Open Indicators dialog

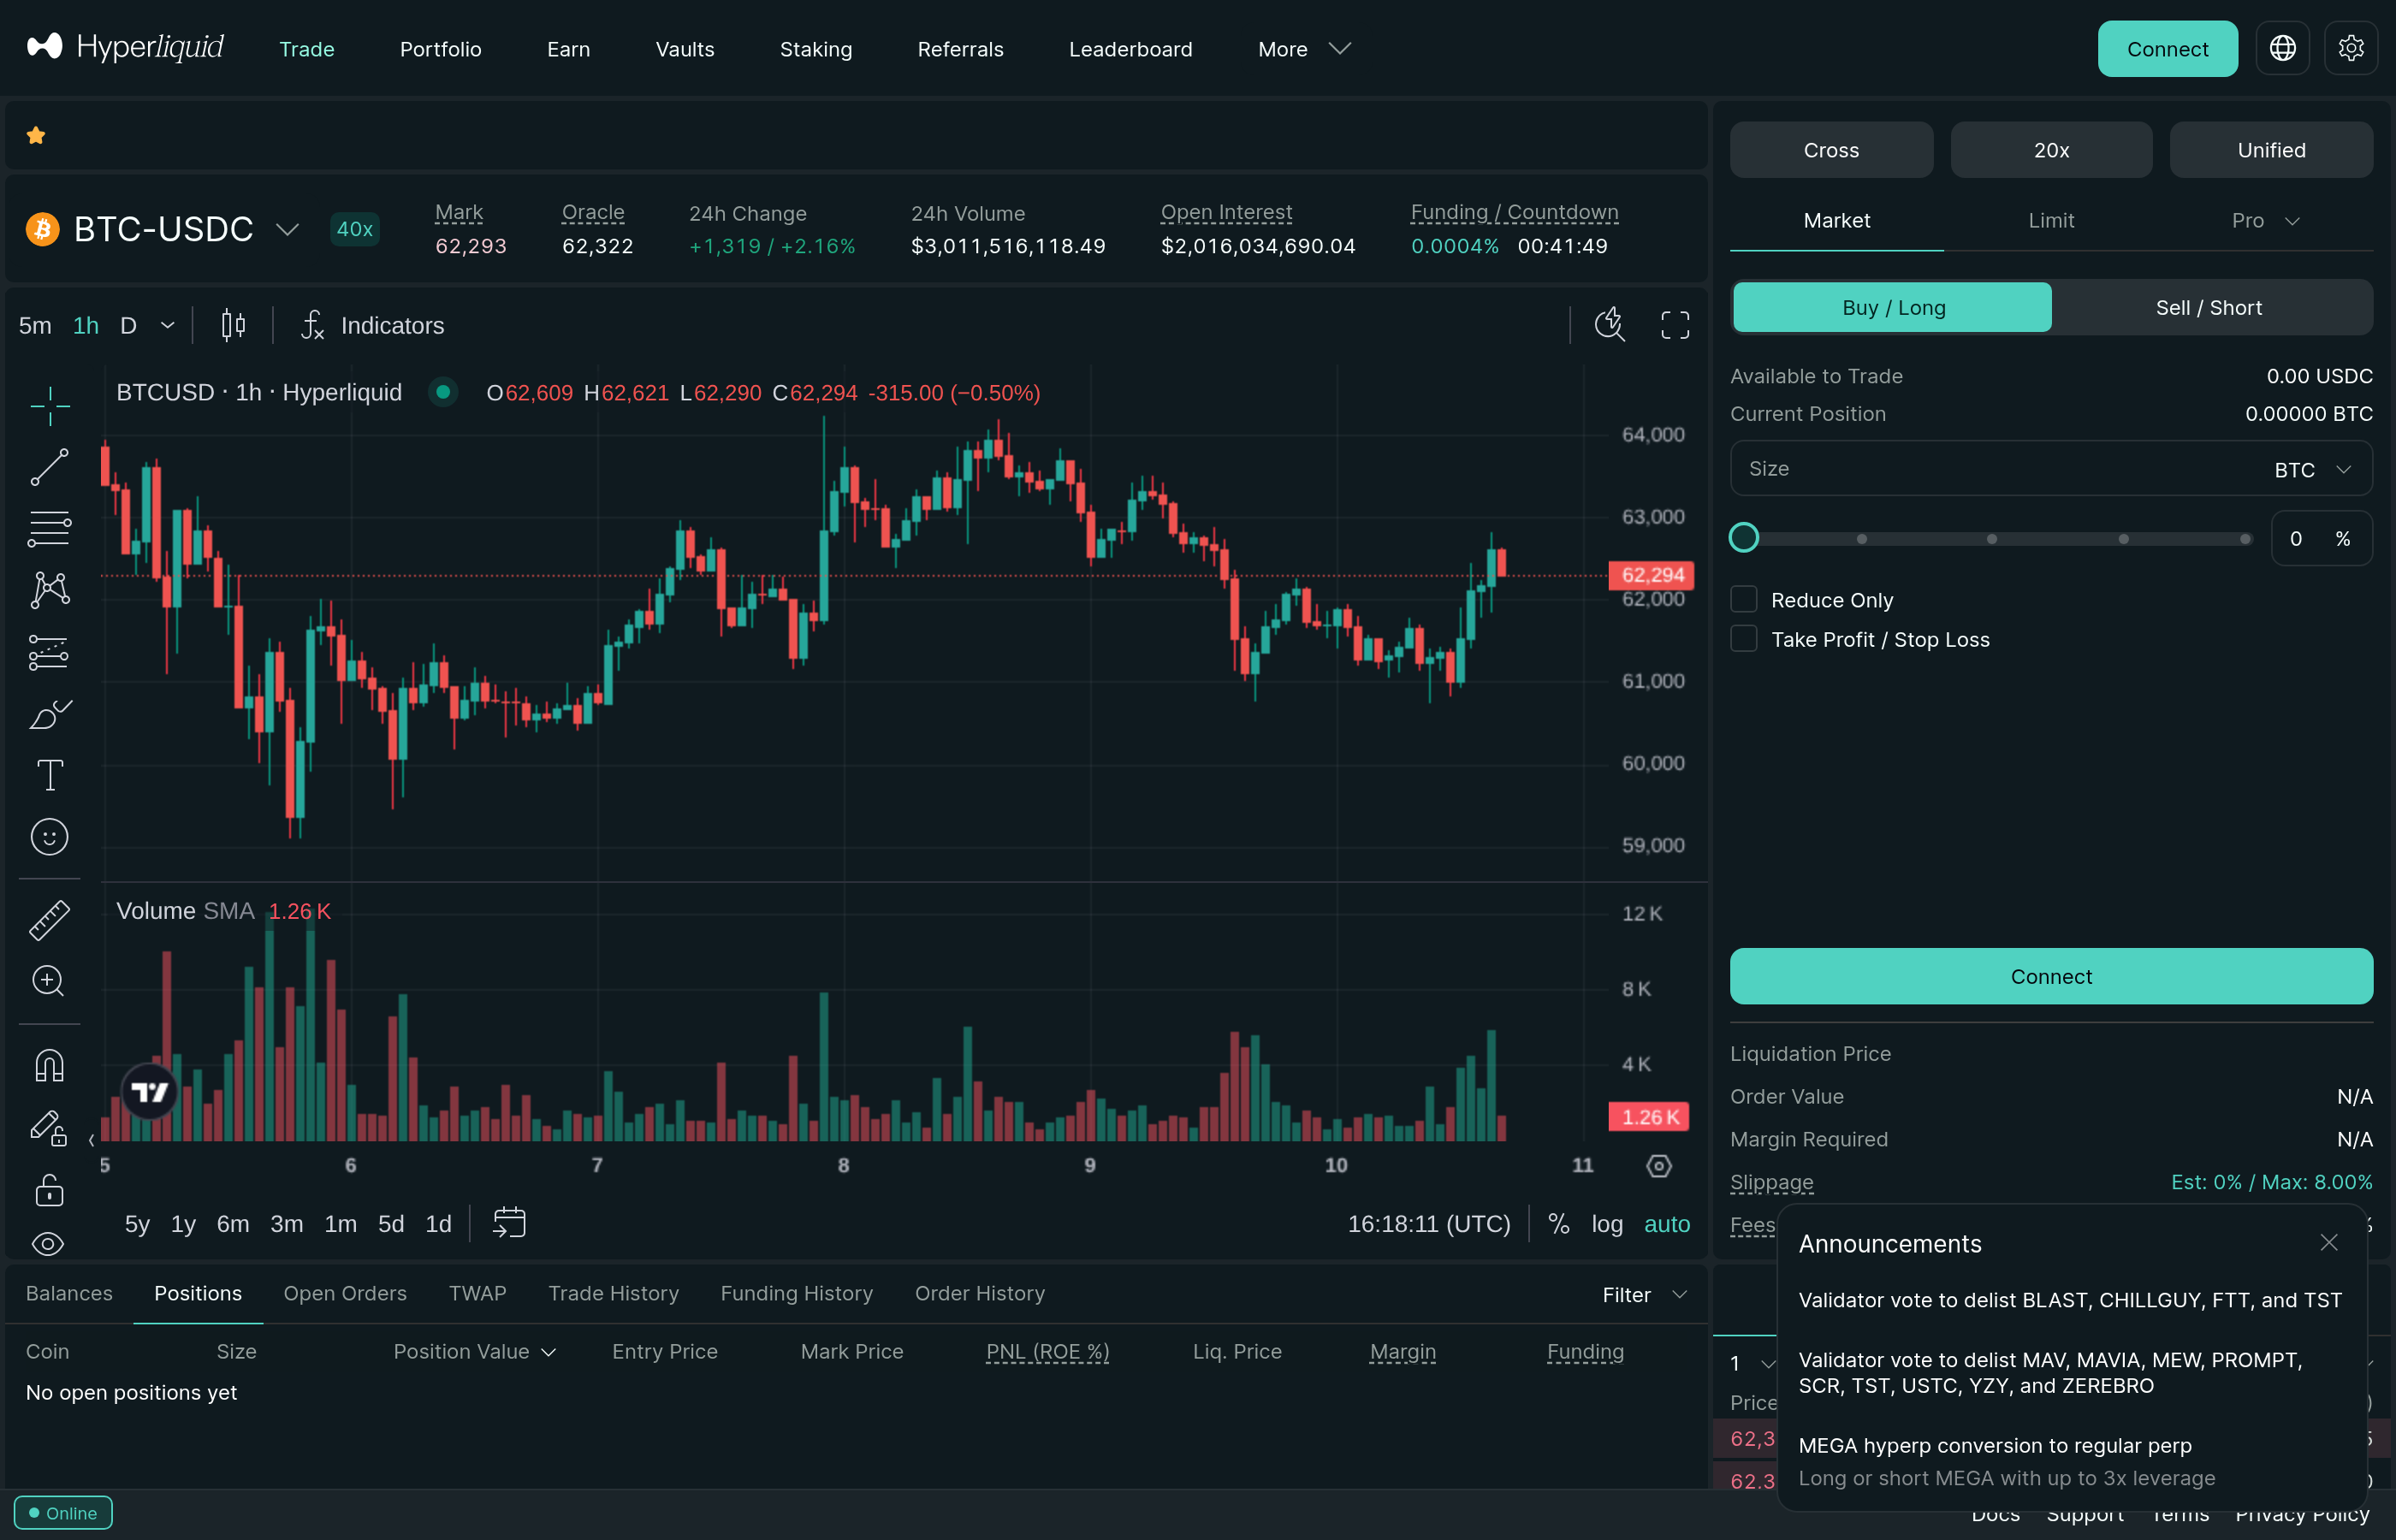(x=373, y=325)
